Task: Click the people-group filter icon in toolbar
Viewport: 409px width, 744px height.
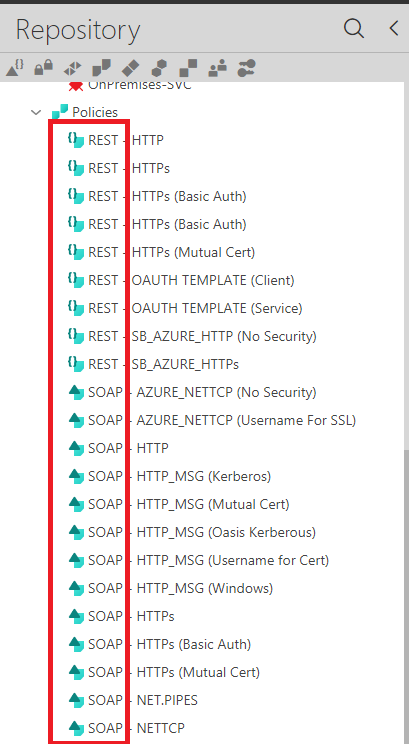Action: [x=217, y=69]
